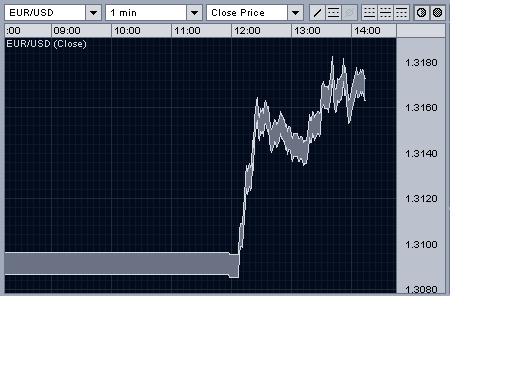Open the Close Price type dropdown arrow
The width and height of the screenshot is (512, 384).
295,13
